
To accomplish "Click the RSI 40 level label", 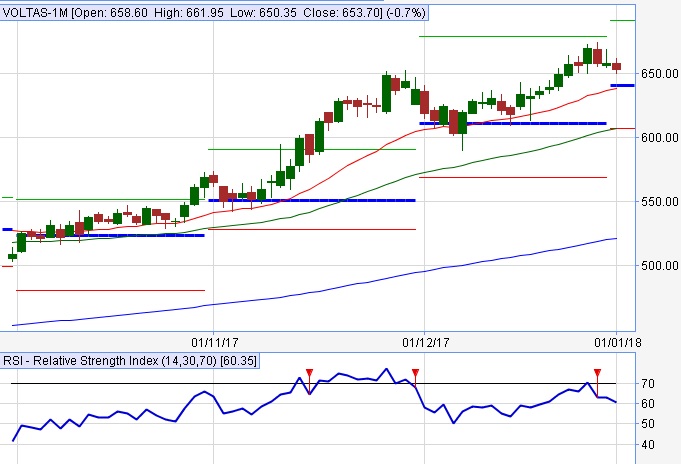I will point(648,444).
